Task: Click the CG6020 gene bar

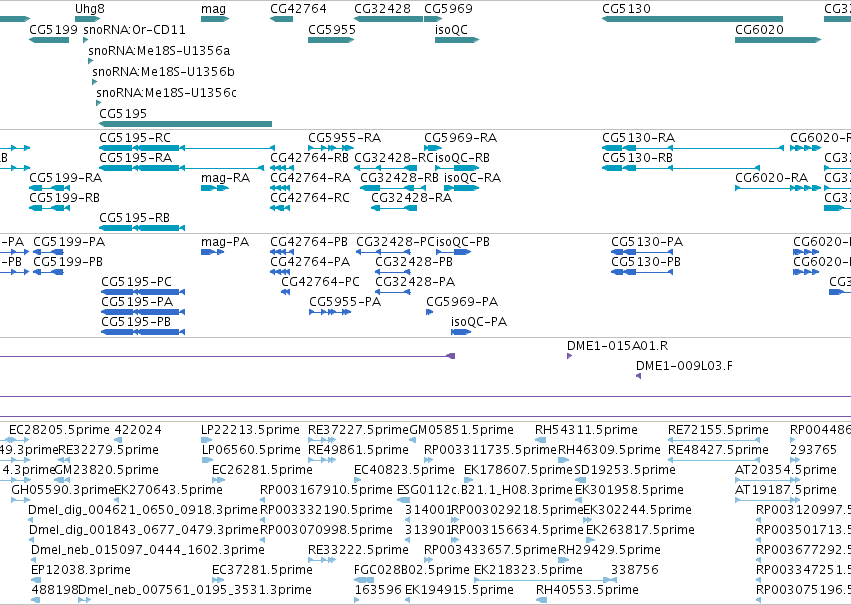Action: (778, 40)
